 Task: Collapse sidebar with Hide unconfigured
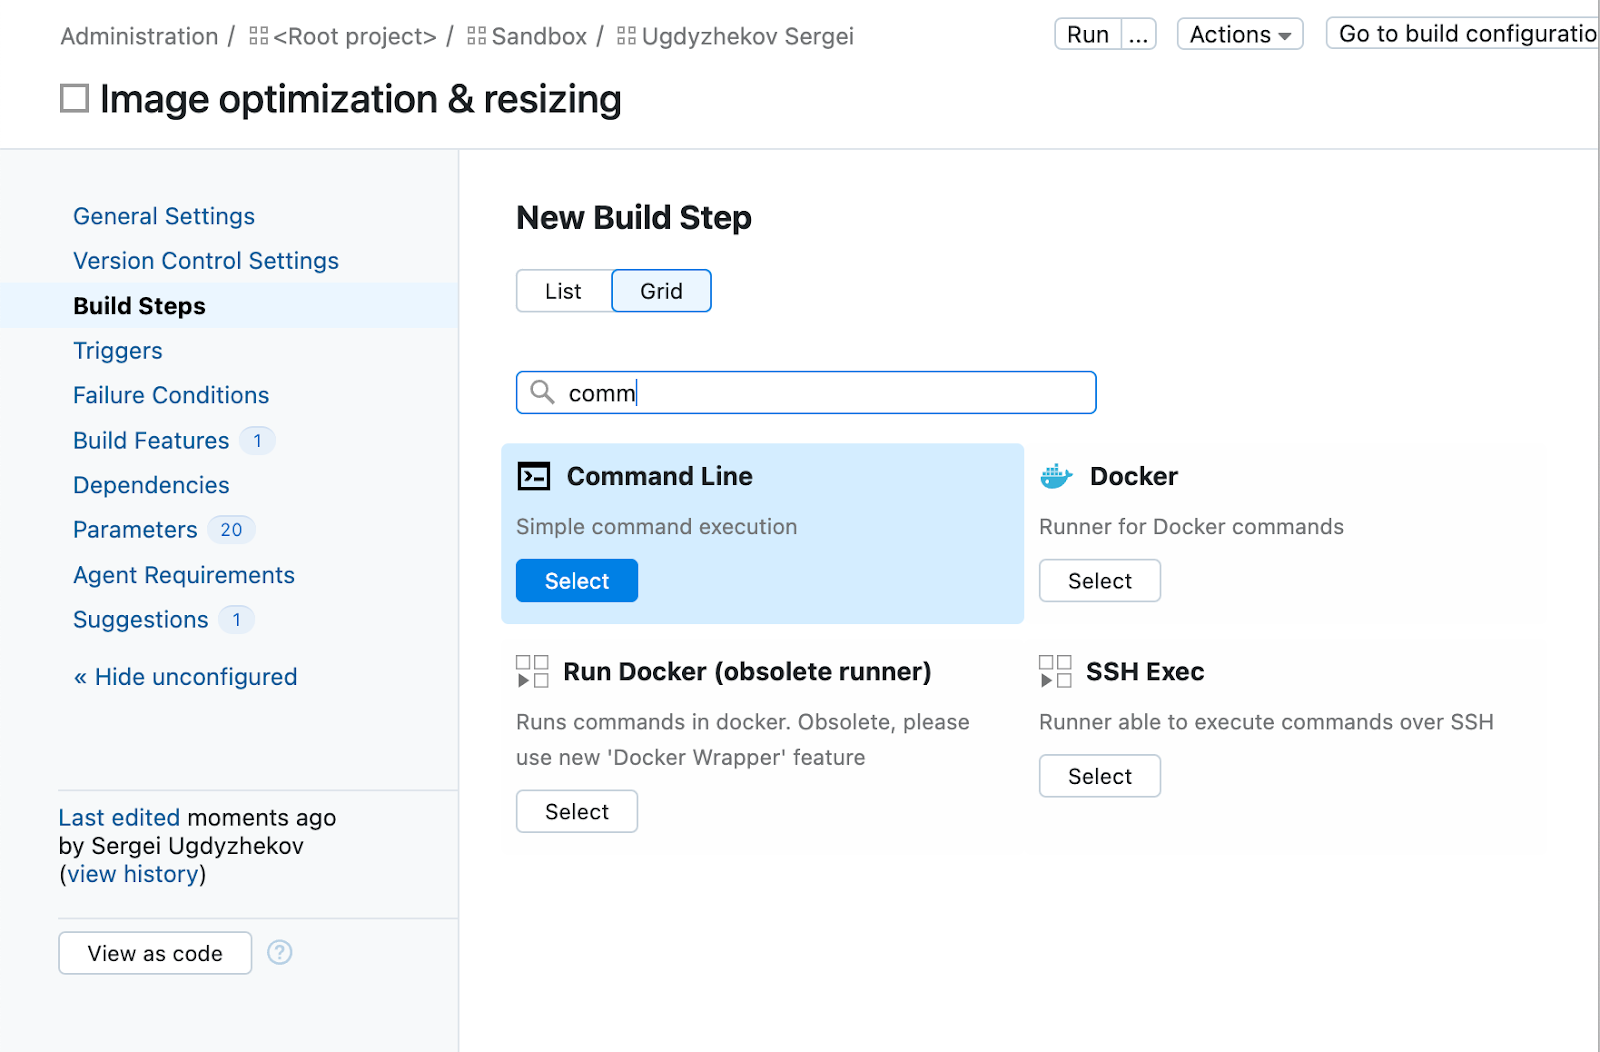(x=185, y=677)
